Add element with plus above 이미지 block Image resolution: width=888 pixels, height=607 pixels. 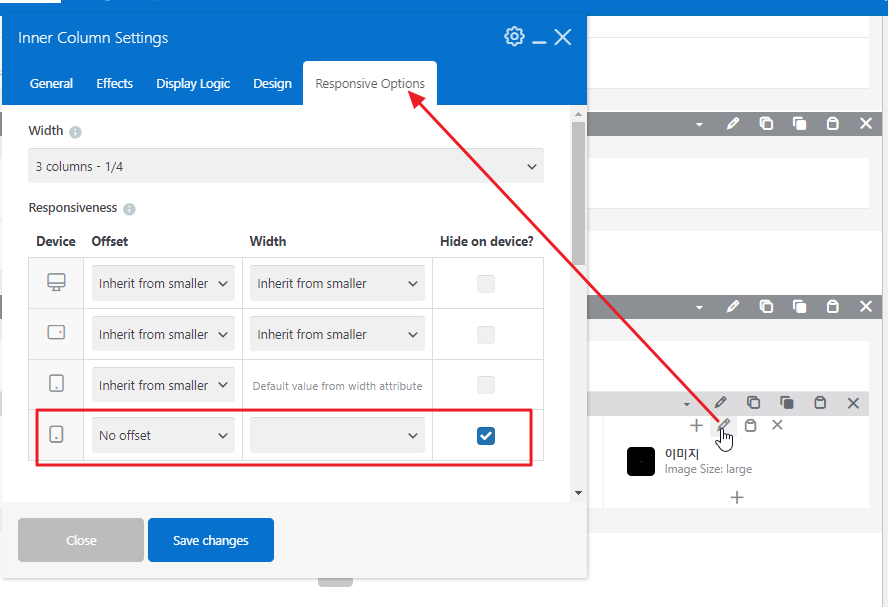point(697,425)
